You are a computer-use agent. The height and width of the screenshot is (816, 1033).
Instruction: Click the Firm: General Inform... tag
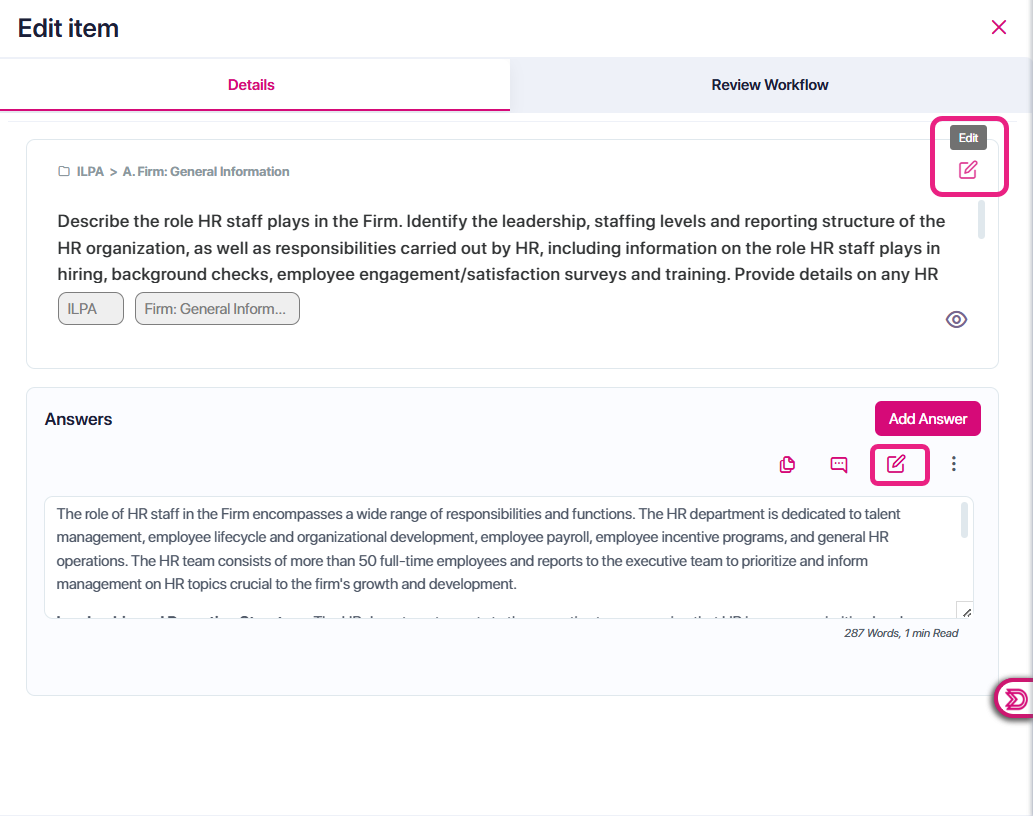point(217,309)
